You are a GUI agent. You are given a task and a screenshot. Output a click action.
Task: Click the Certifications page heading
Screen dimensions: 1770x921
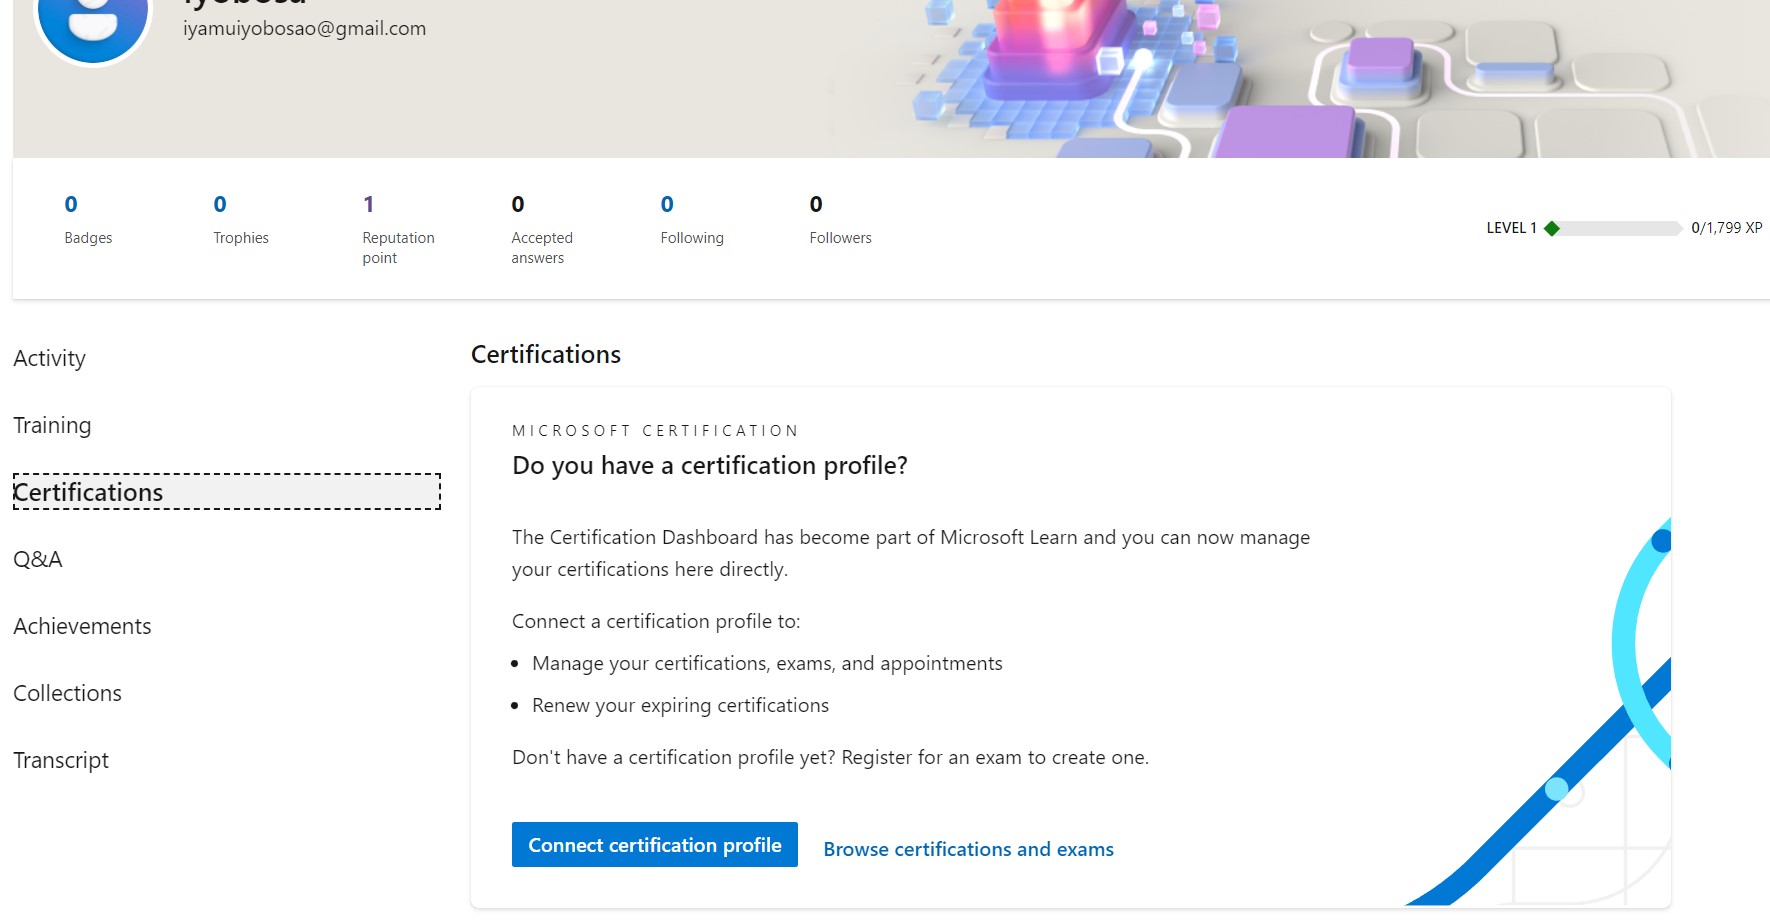pos(546,354)
